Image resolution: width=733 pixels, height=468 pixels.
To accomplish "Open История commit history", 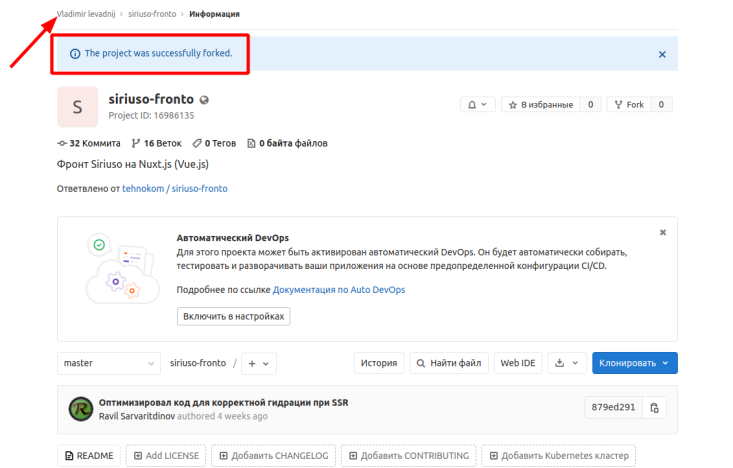I will 379,363.
